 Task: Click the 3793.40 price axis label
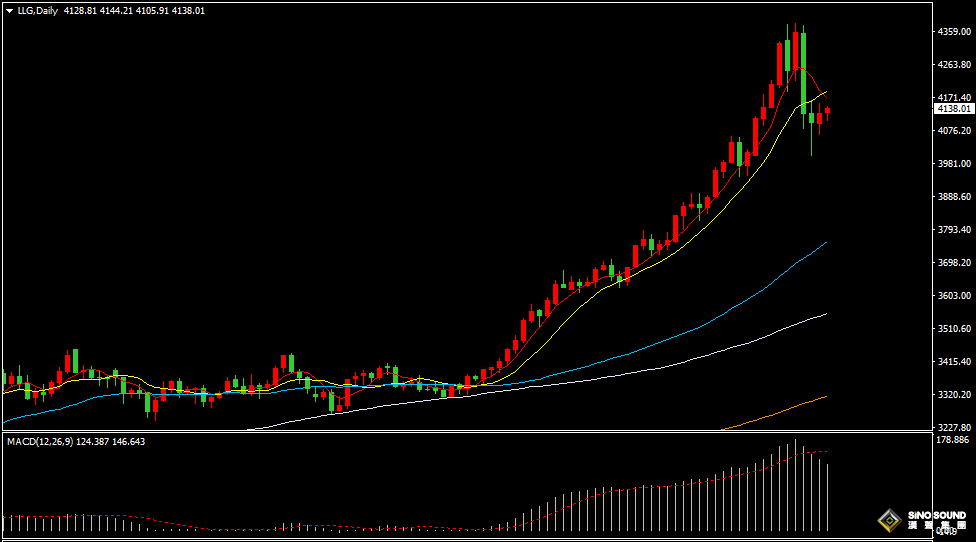pos(953,230)
